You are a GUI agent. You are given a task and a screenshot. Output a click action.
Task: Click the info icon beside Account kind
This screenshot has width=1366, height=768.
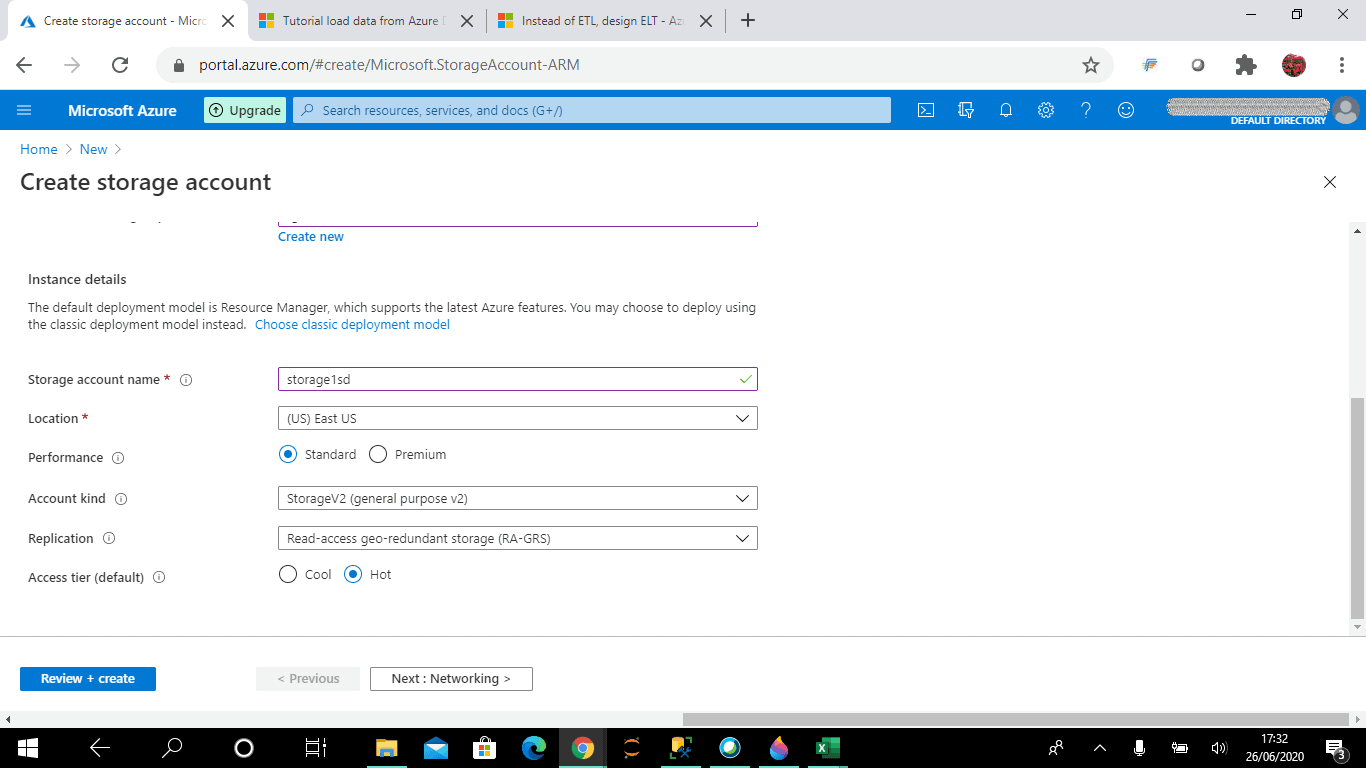(121, 498)
